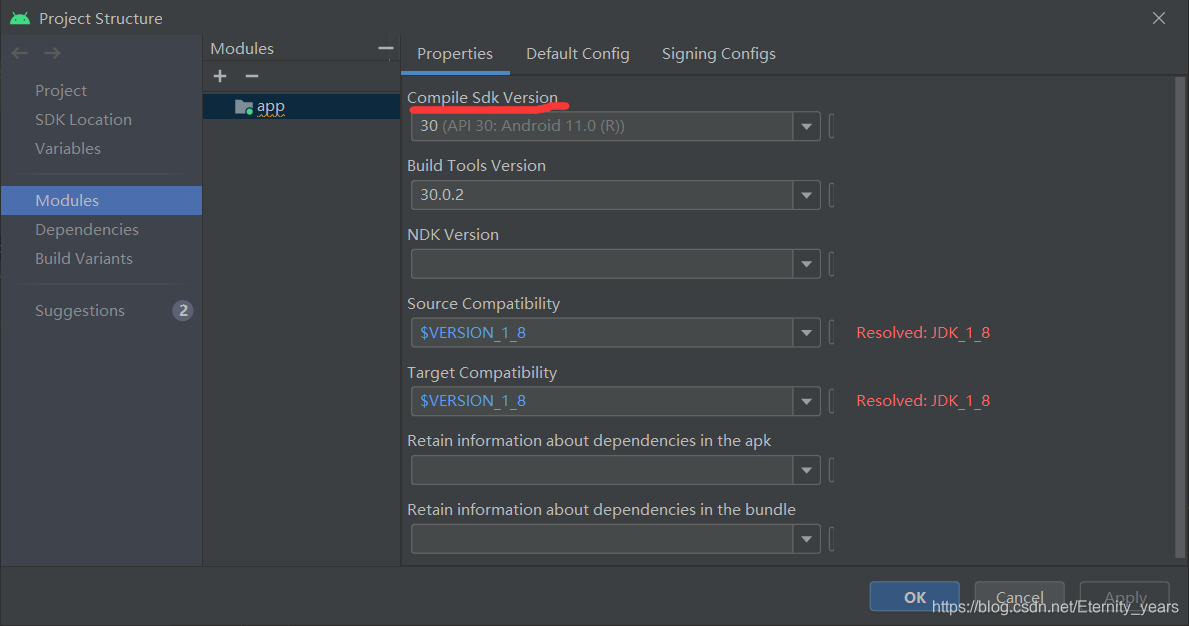Image resolution: width=1189 pixels, height=626 pixels.
Task: Select the app module folder icon
Action: click(x=244, y=106)
